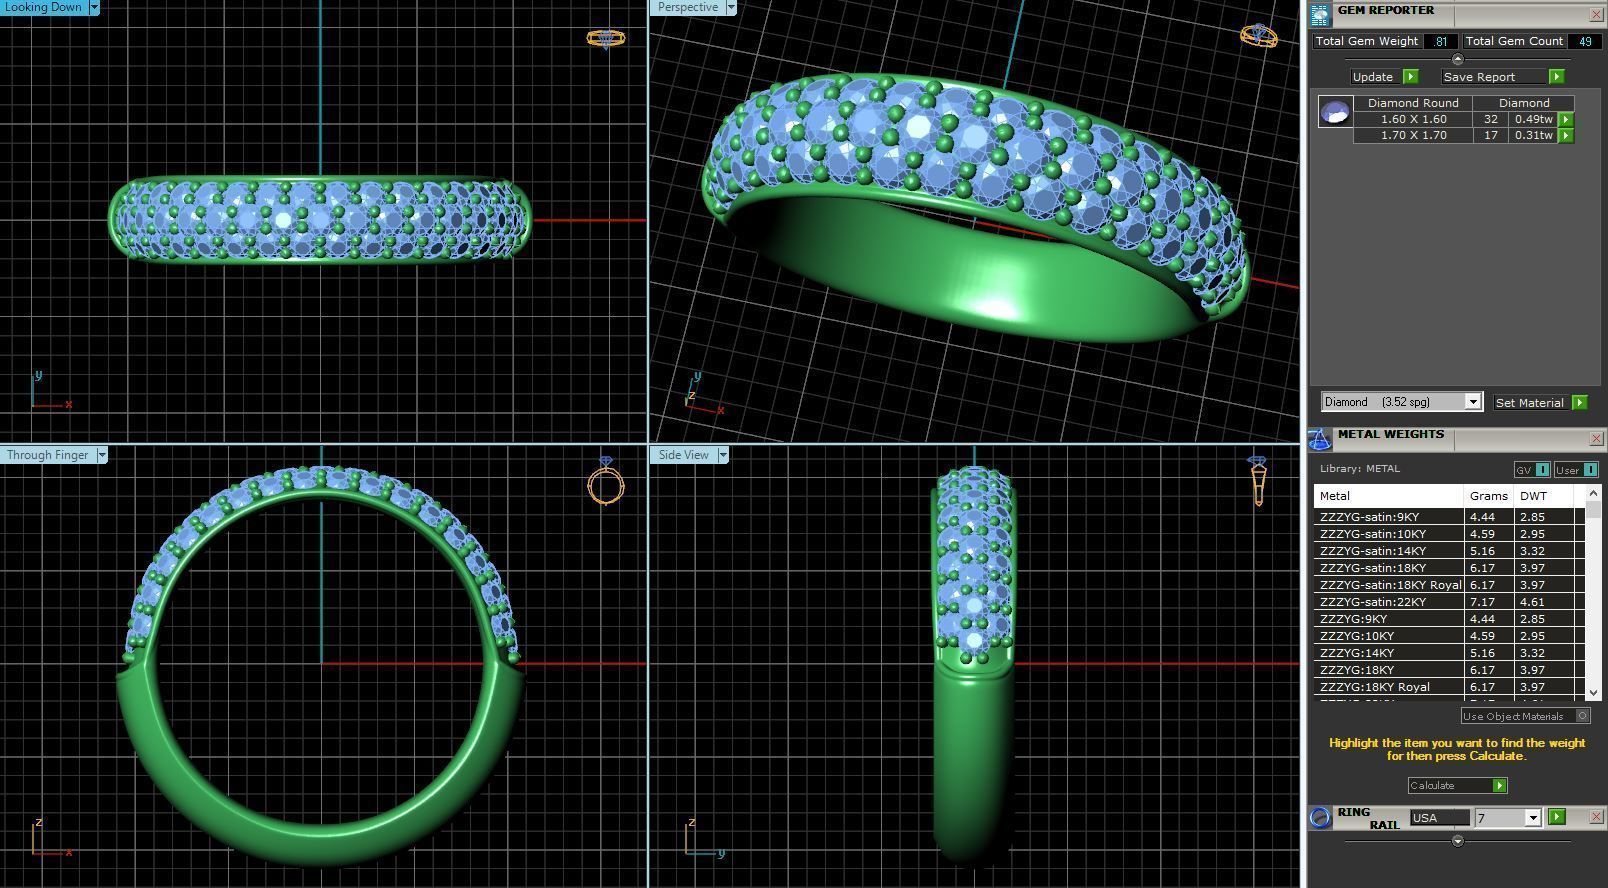
Task: Select the ZZZYG-satin:18KY Royal metal row
Action: coord(1449,585)
